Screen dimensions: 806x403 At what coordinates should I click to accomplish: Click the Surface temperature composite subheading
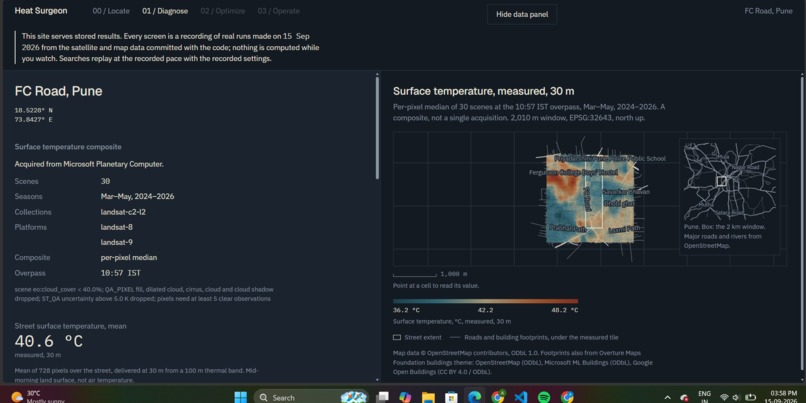68,147
